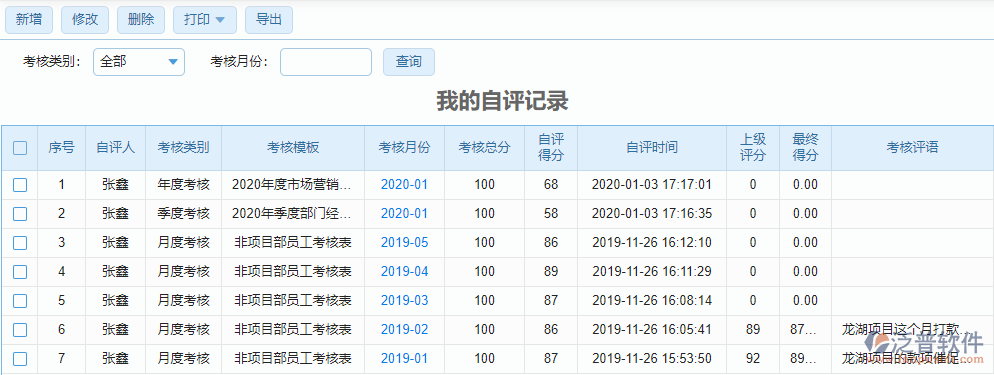Select the 季度考核 cell in row 2
Screen dimensions: 994x375
pos(183,214)
